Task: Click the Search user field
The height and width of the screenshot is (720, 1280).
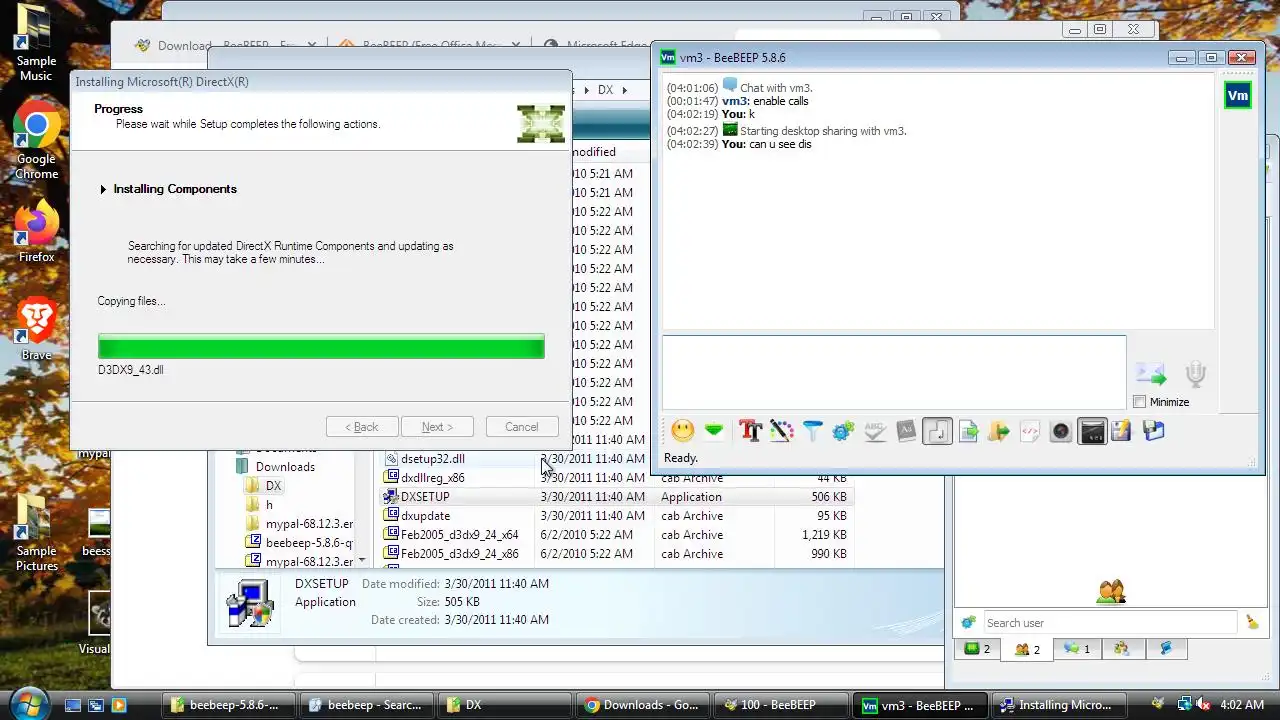Action: click(1110, 622)
